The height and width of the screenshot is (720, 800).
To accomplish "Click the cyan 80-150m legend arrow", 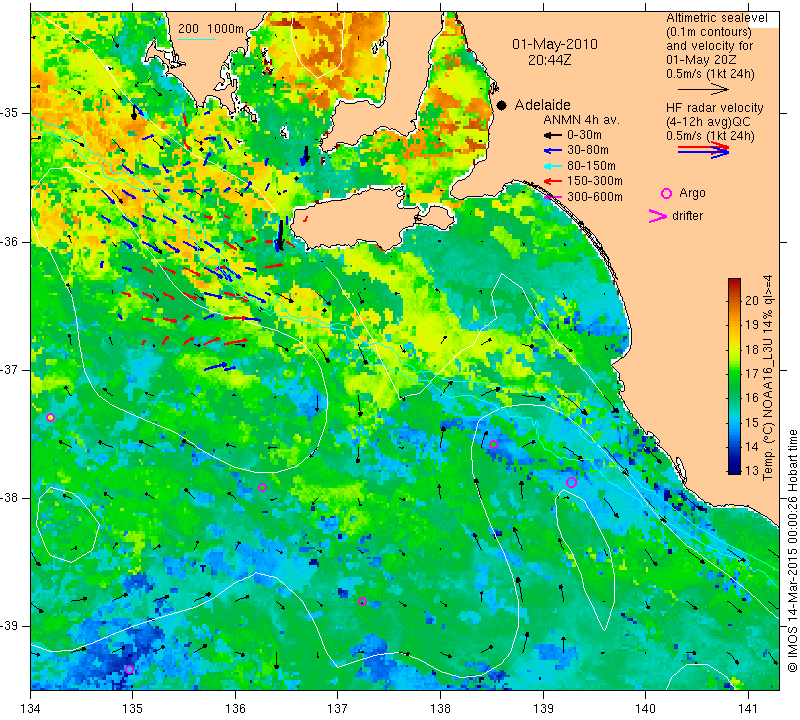I will pos(552,166).
